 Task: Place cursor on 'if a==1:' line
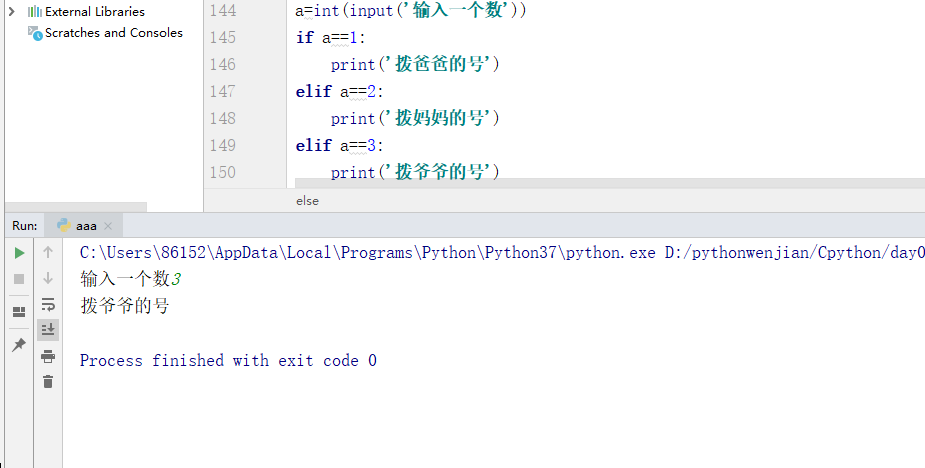point(330,37)
